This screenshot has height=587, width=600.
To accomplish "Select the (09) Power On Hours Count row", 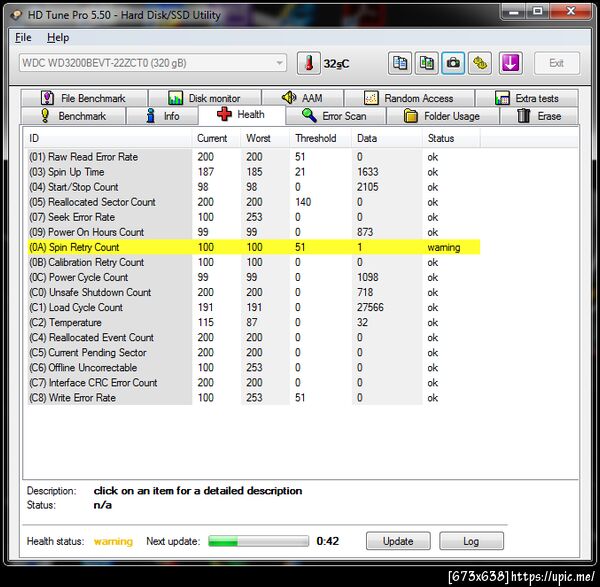I will 254,232.
